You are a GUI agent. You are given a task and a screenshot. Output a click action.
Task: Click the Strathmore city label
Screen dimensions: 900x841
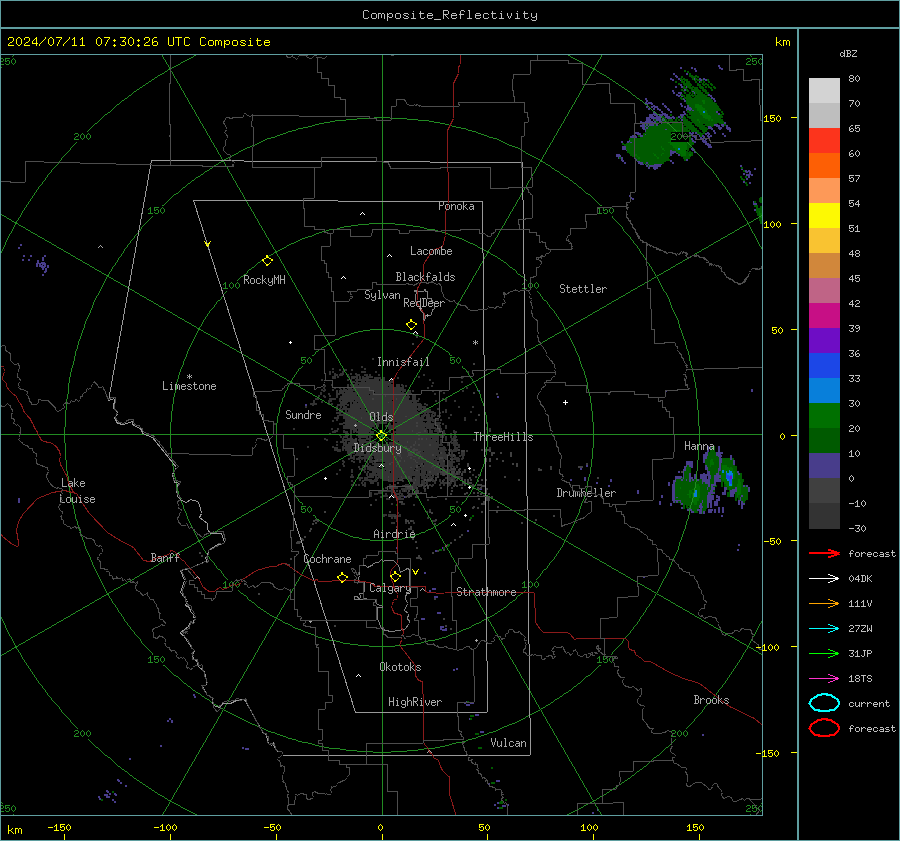(486, 592)
